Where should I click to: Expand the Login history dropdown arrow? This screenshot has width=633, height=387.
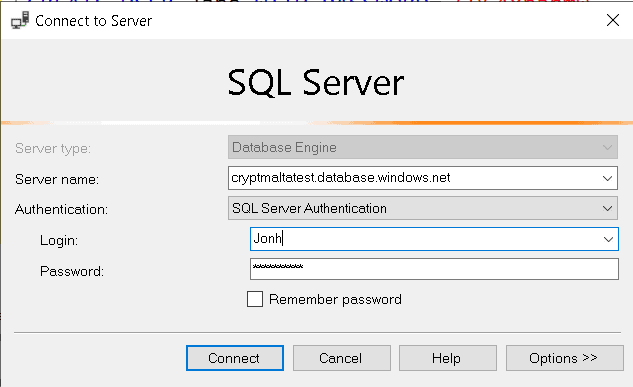[608, 239]
